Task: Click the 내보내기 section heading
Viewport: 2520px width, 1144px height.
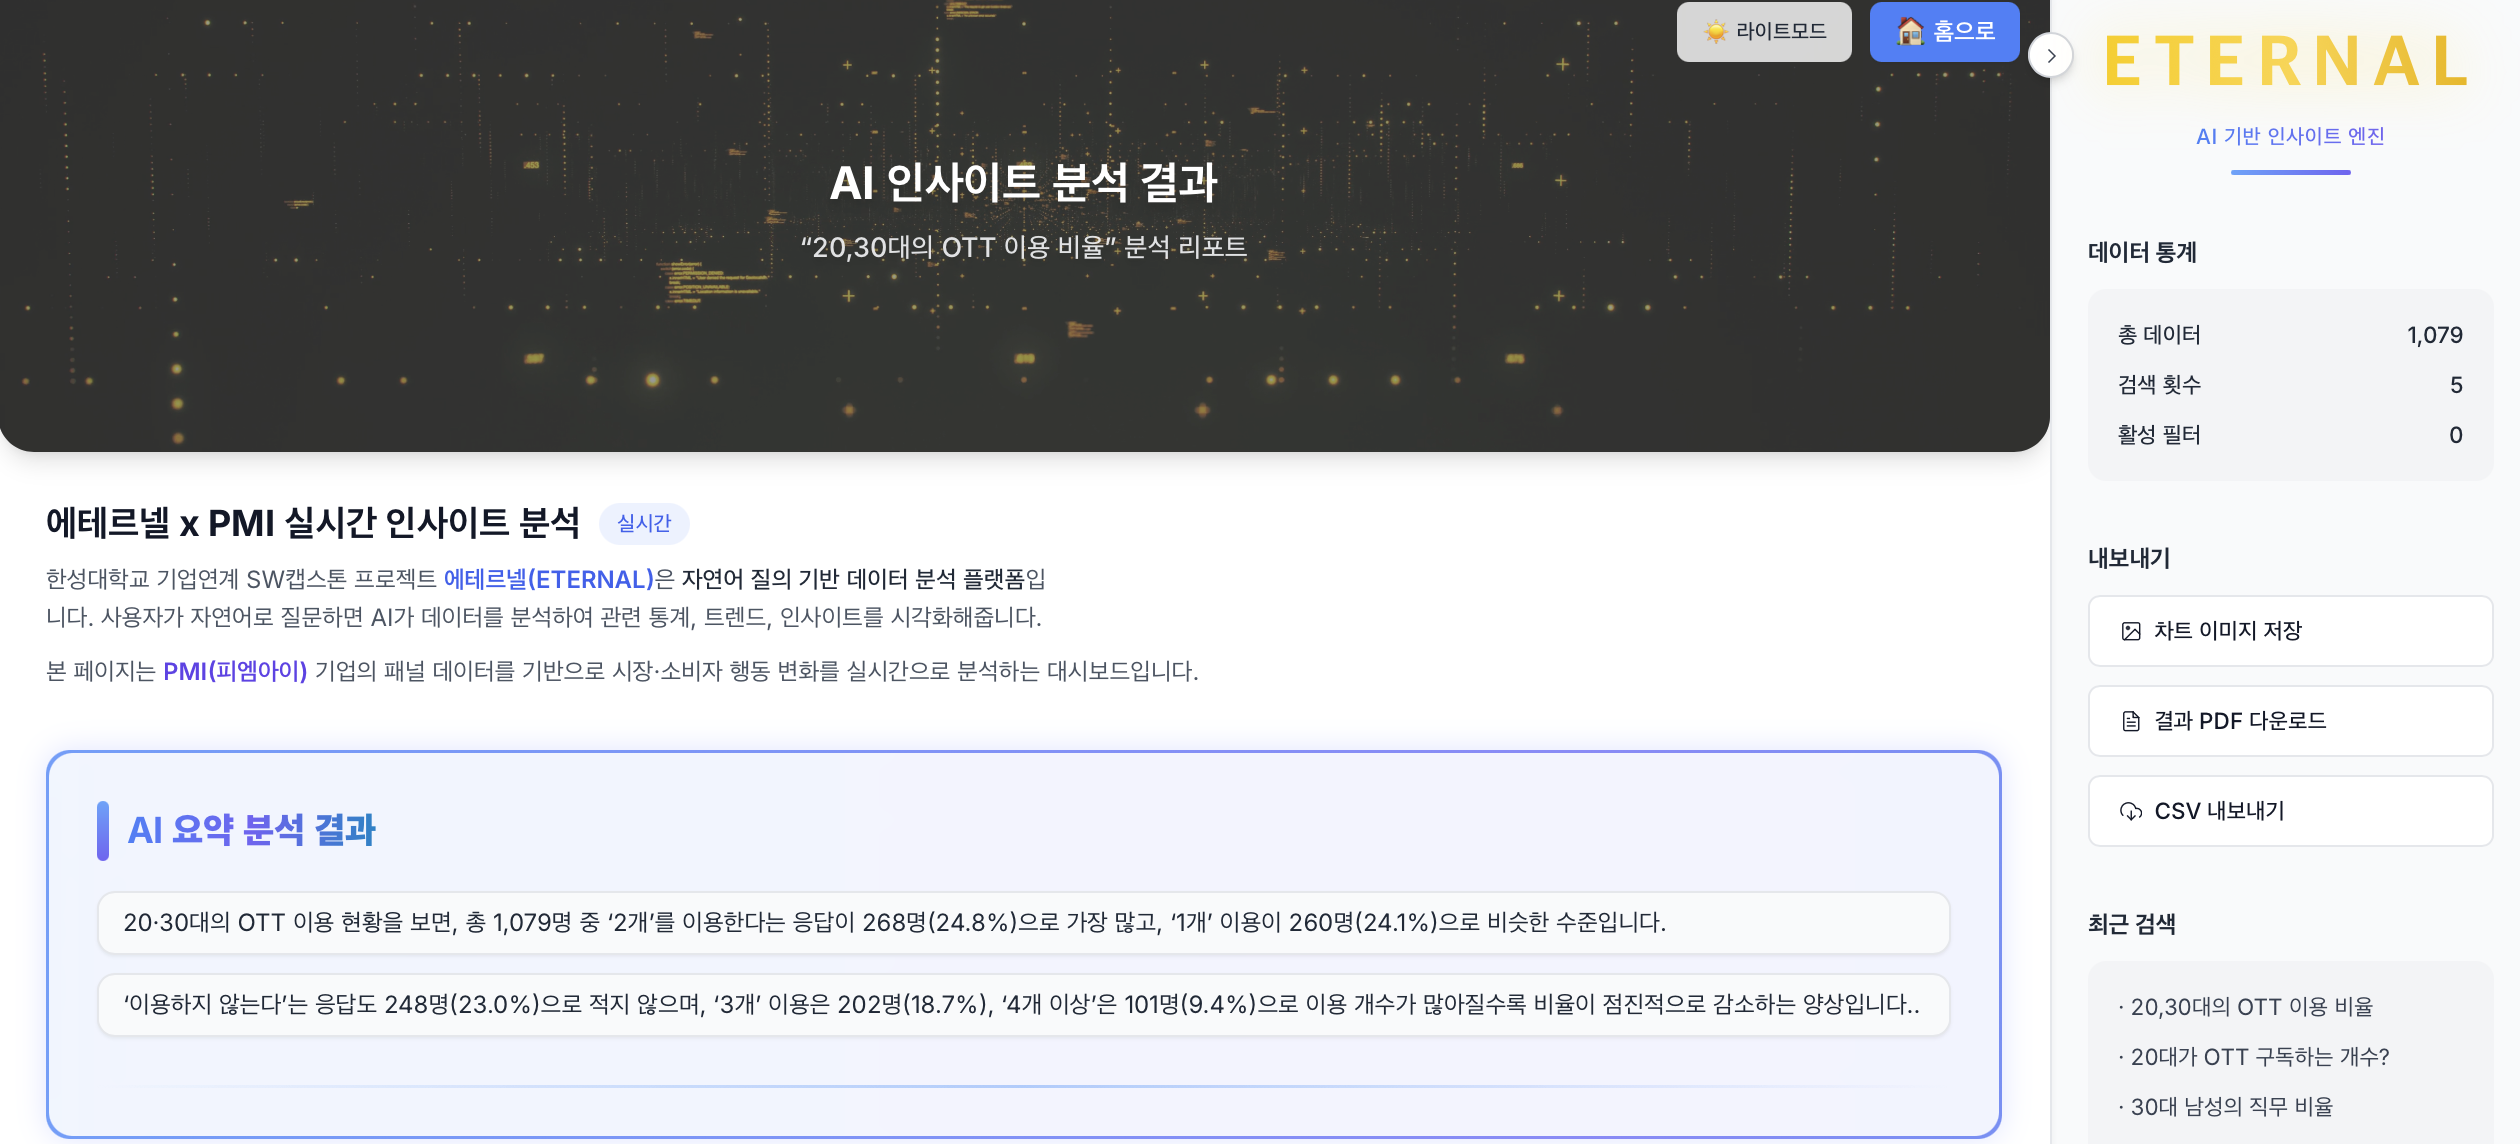Action: click(x=2129, y=558)
